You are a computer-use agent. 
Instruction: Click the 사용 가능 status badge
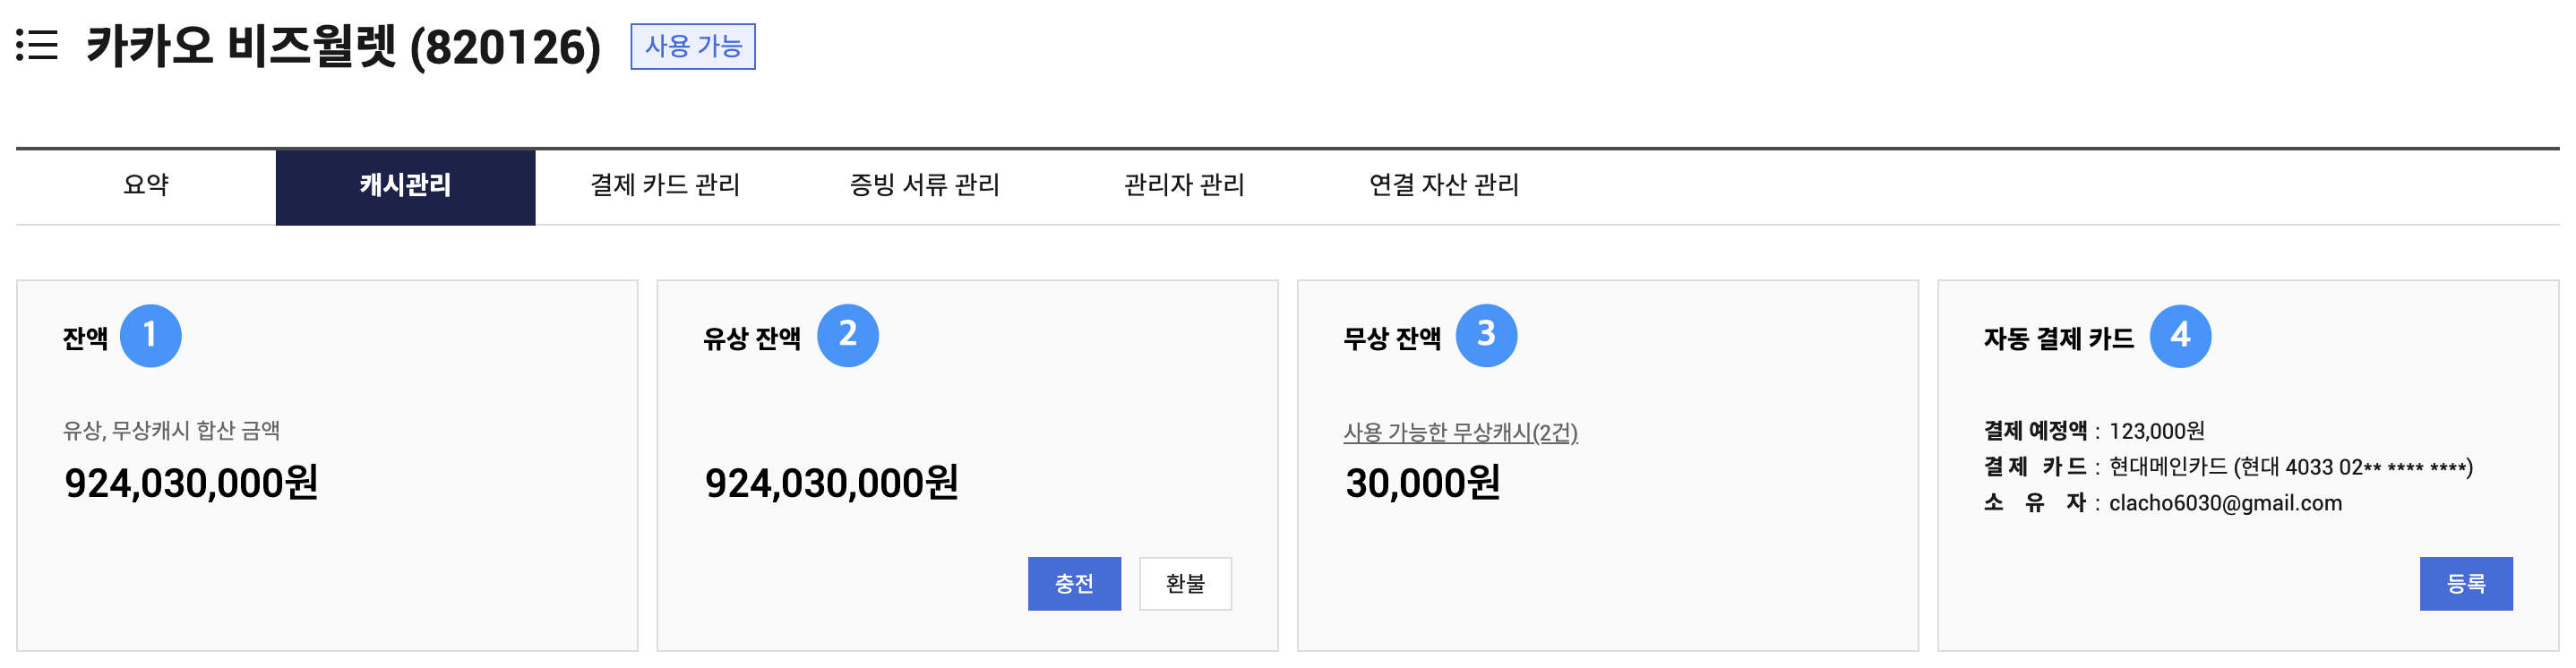click(692, 47)
